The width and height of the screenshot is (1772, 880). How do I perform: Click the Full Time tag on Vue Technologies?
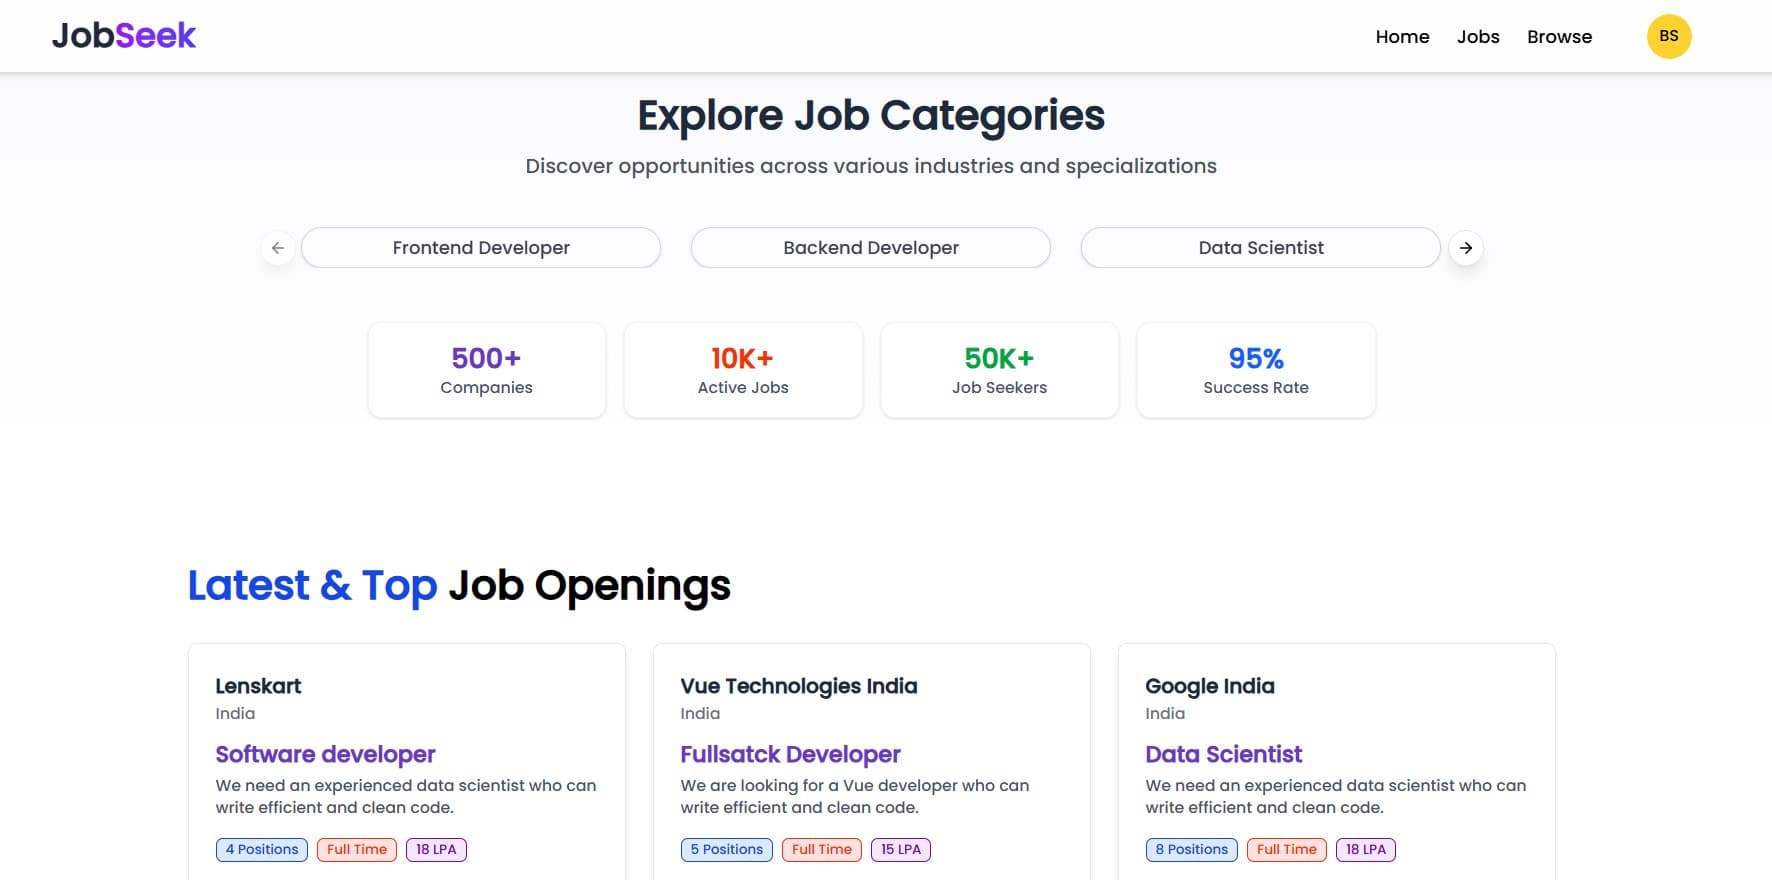tap(821, 849)
